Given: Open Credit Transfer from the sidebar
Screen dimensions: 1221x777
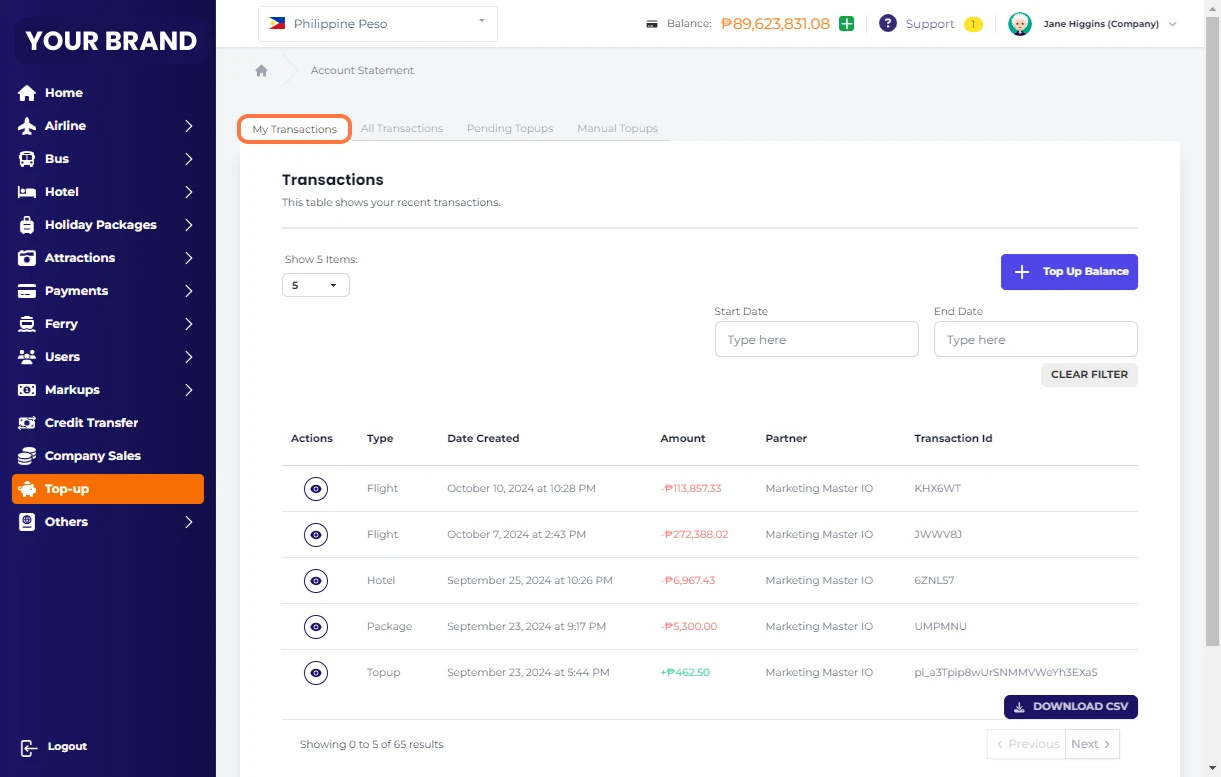Looking at the screenshot, I should (x=91, y=423).
